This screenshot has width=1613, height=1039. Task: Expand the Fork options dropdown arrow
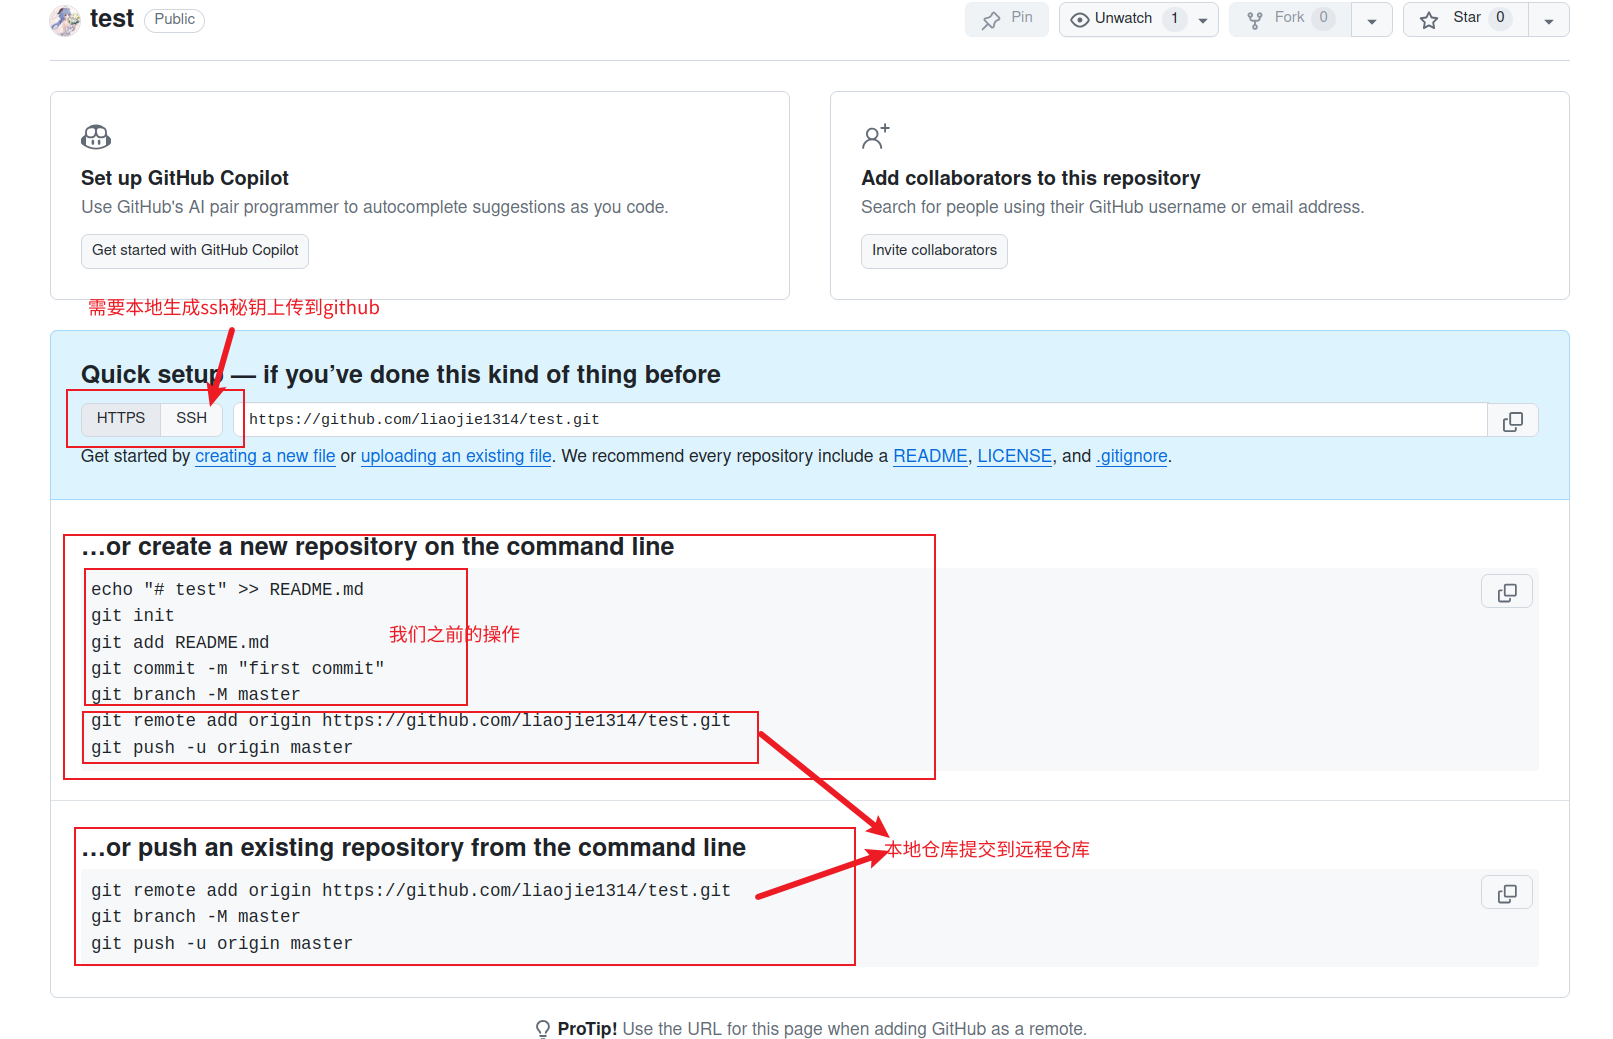coord(1372,20)
